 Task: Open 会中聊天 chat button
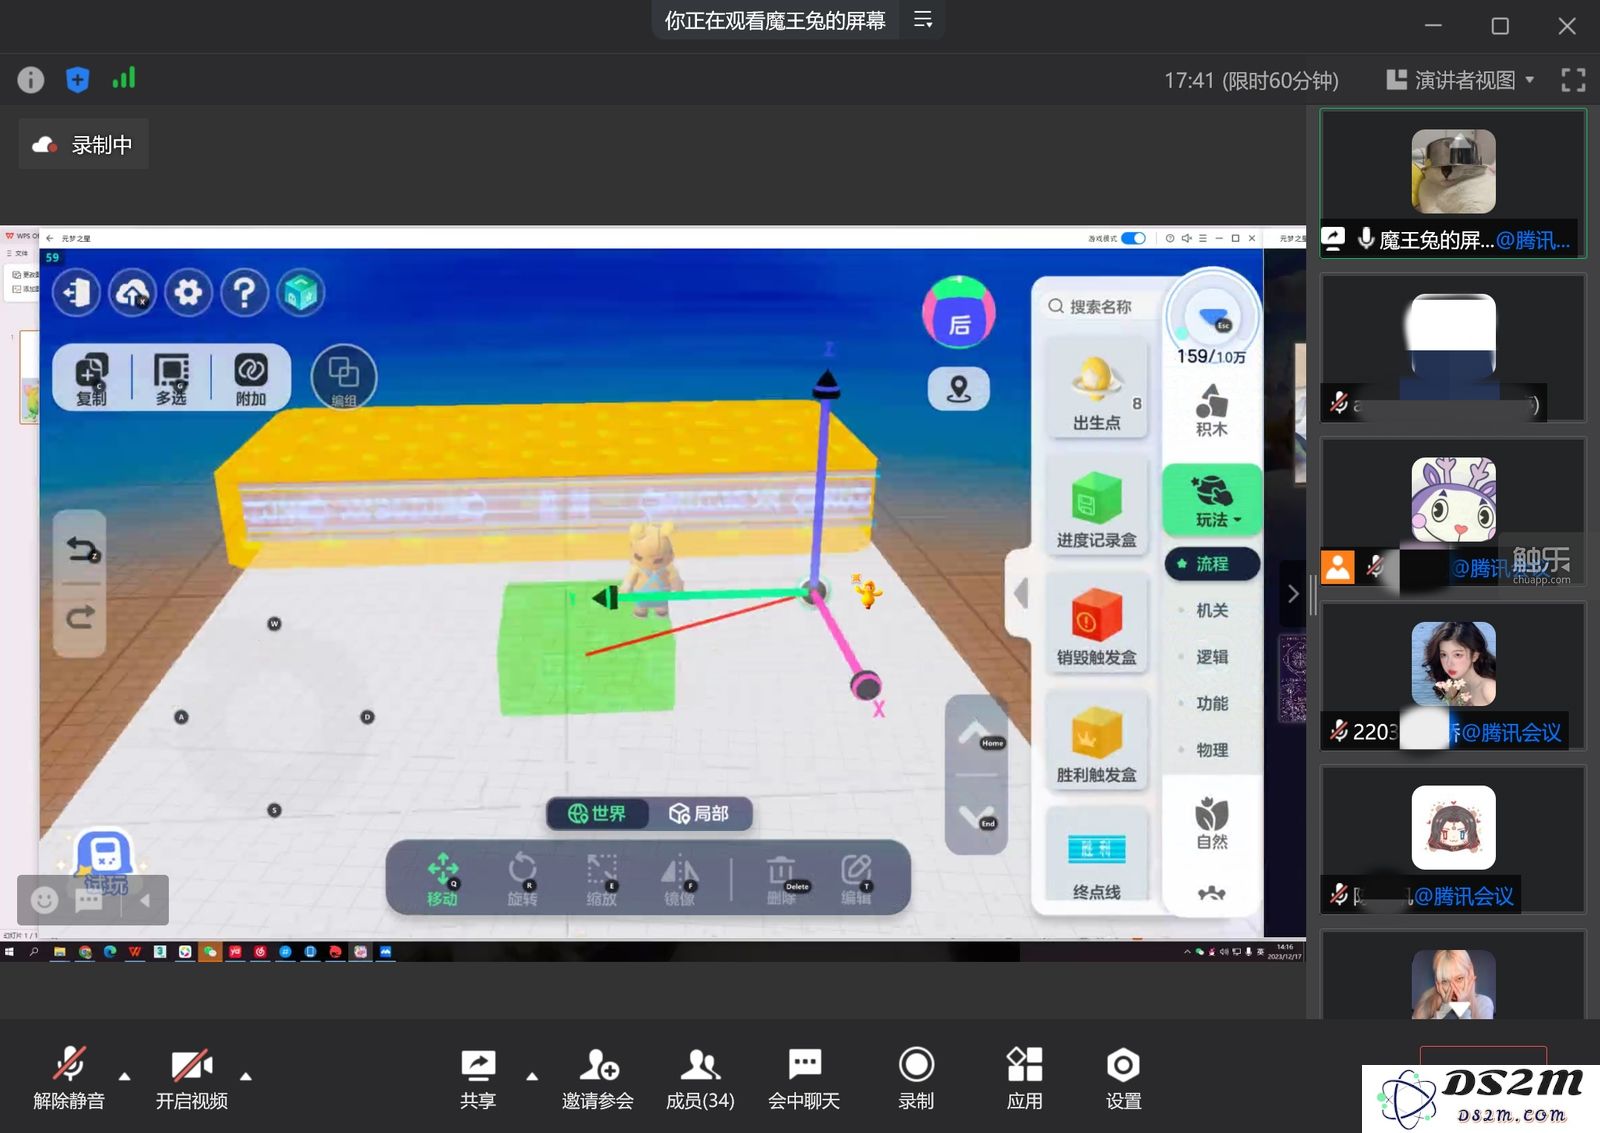[804, 1078]
